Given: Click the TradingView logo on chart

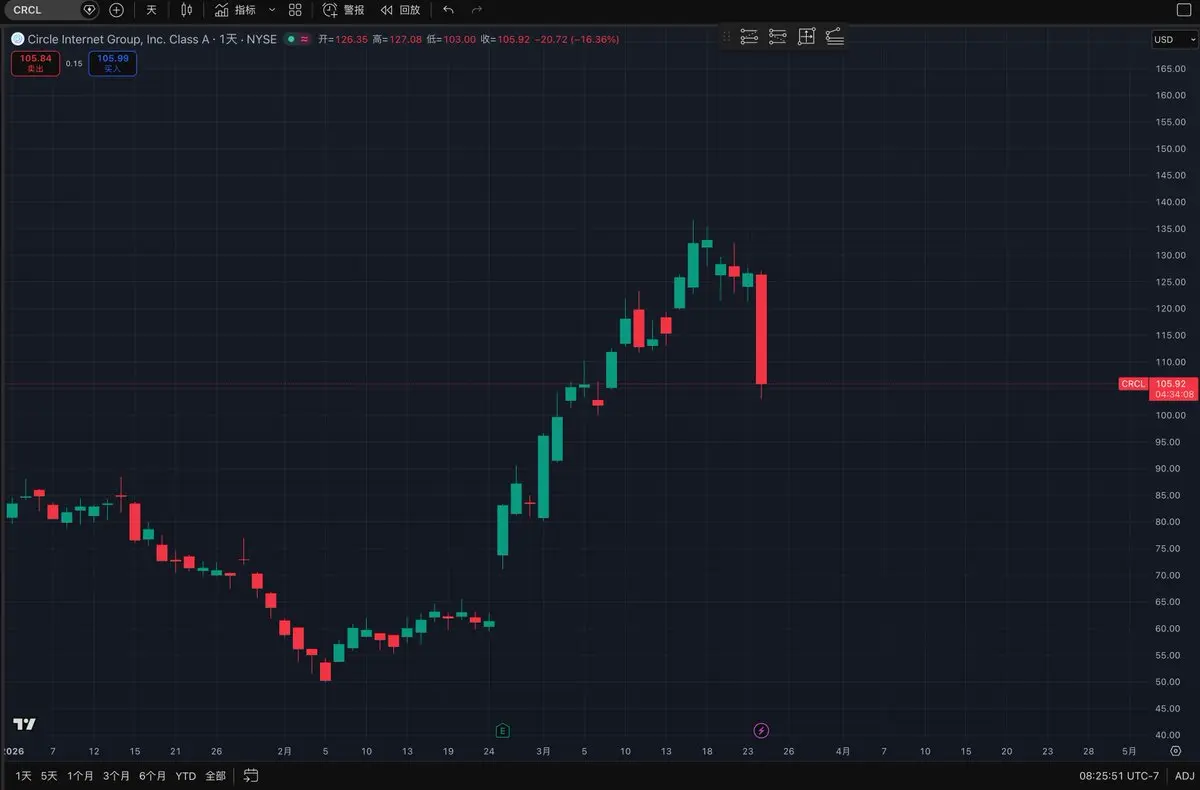Looking at the screenshot, I should [x=25, y=724].
